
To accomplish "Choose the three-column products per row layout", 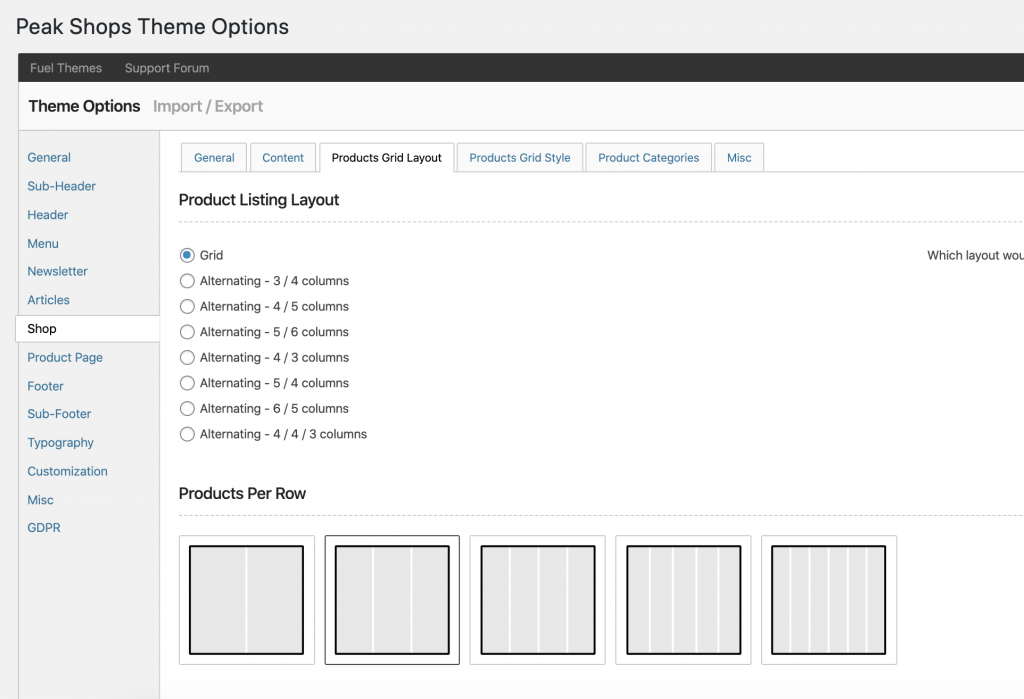I will [392, 600].
